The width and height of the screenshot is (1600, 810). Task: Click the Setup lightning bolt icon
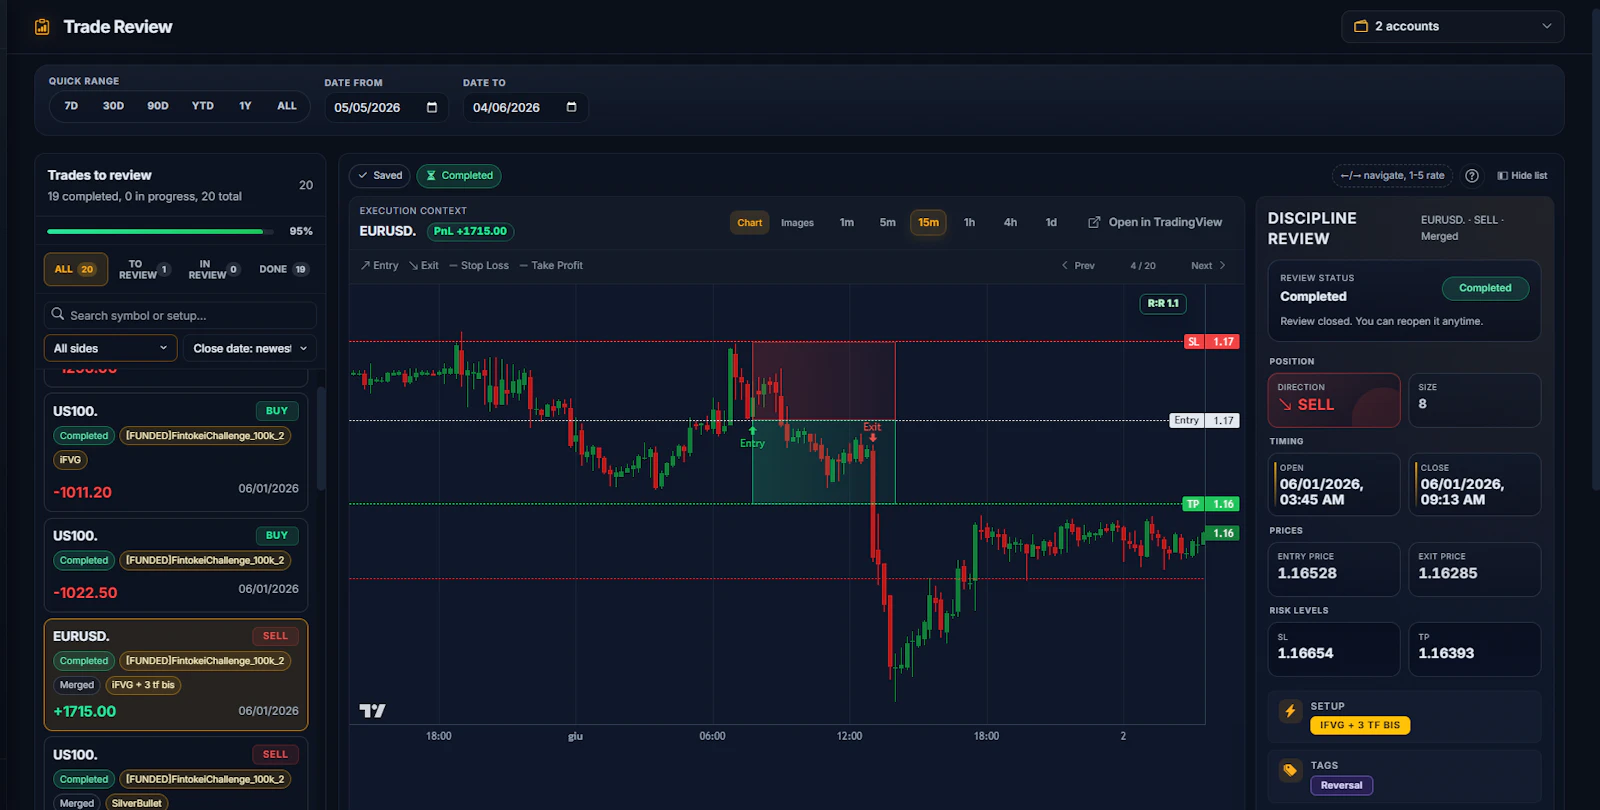[x=1290, y=711]
